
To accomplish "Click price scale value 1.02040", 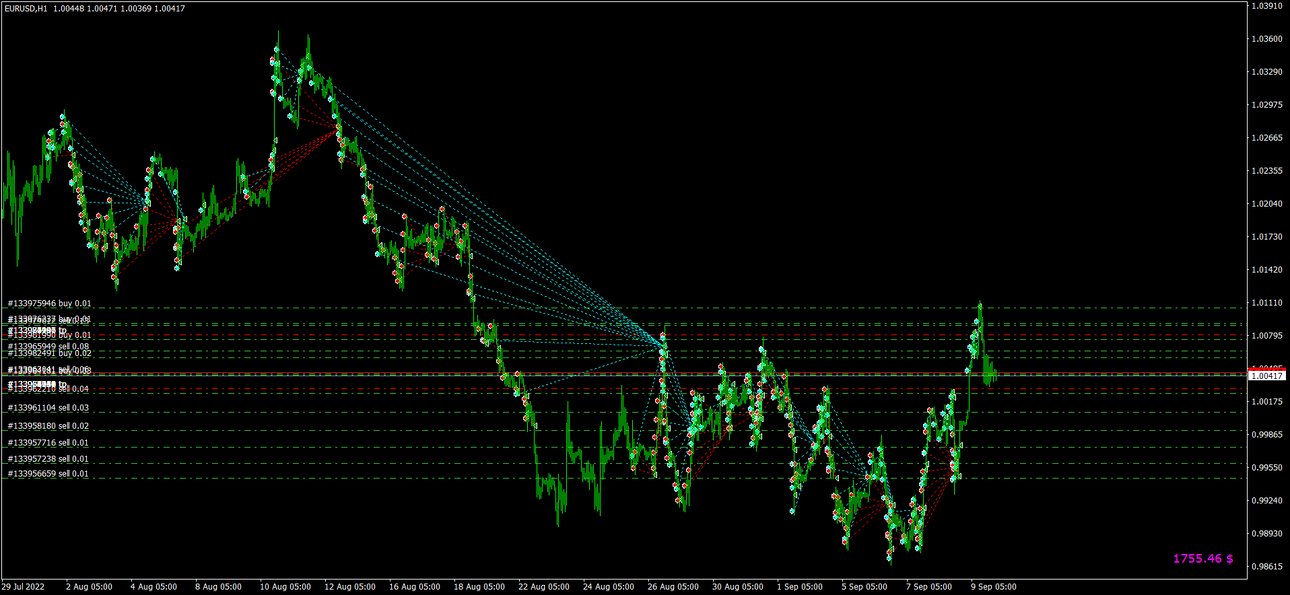I will (1268, 204).
